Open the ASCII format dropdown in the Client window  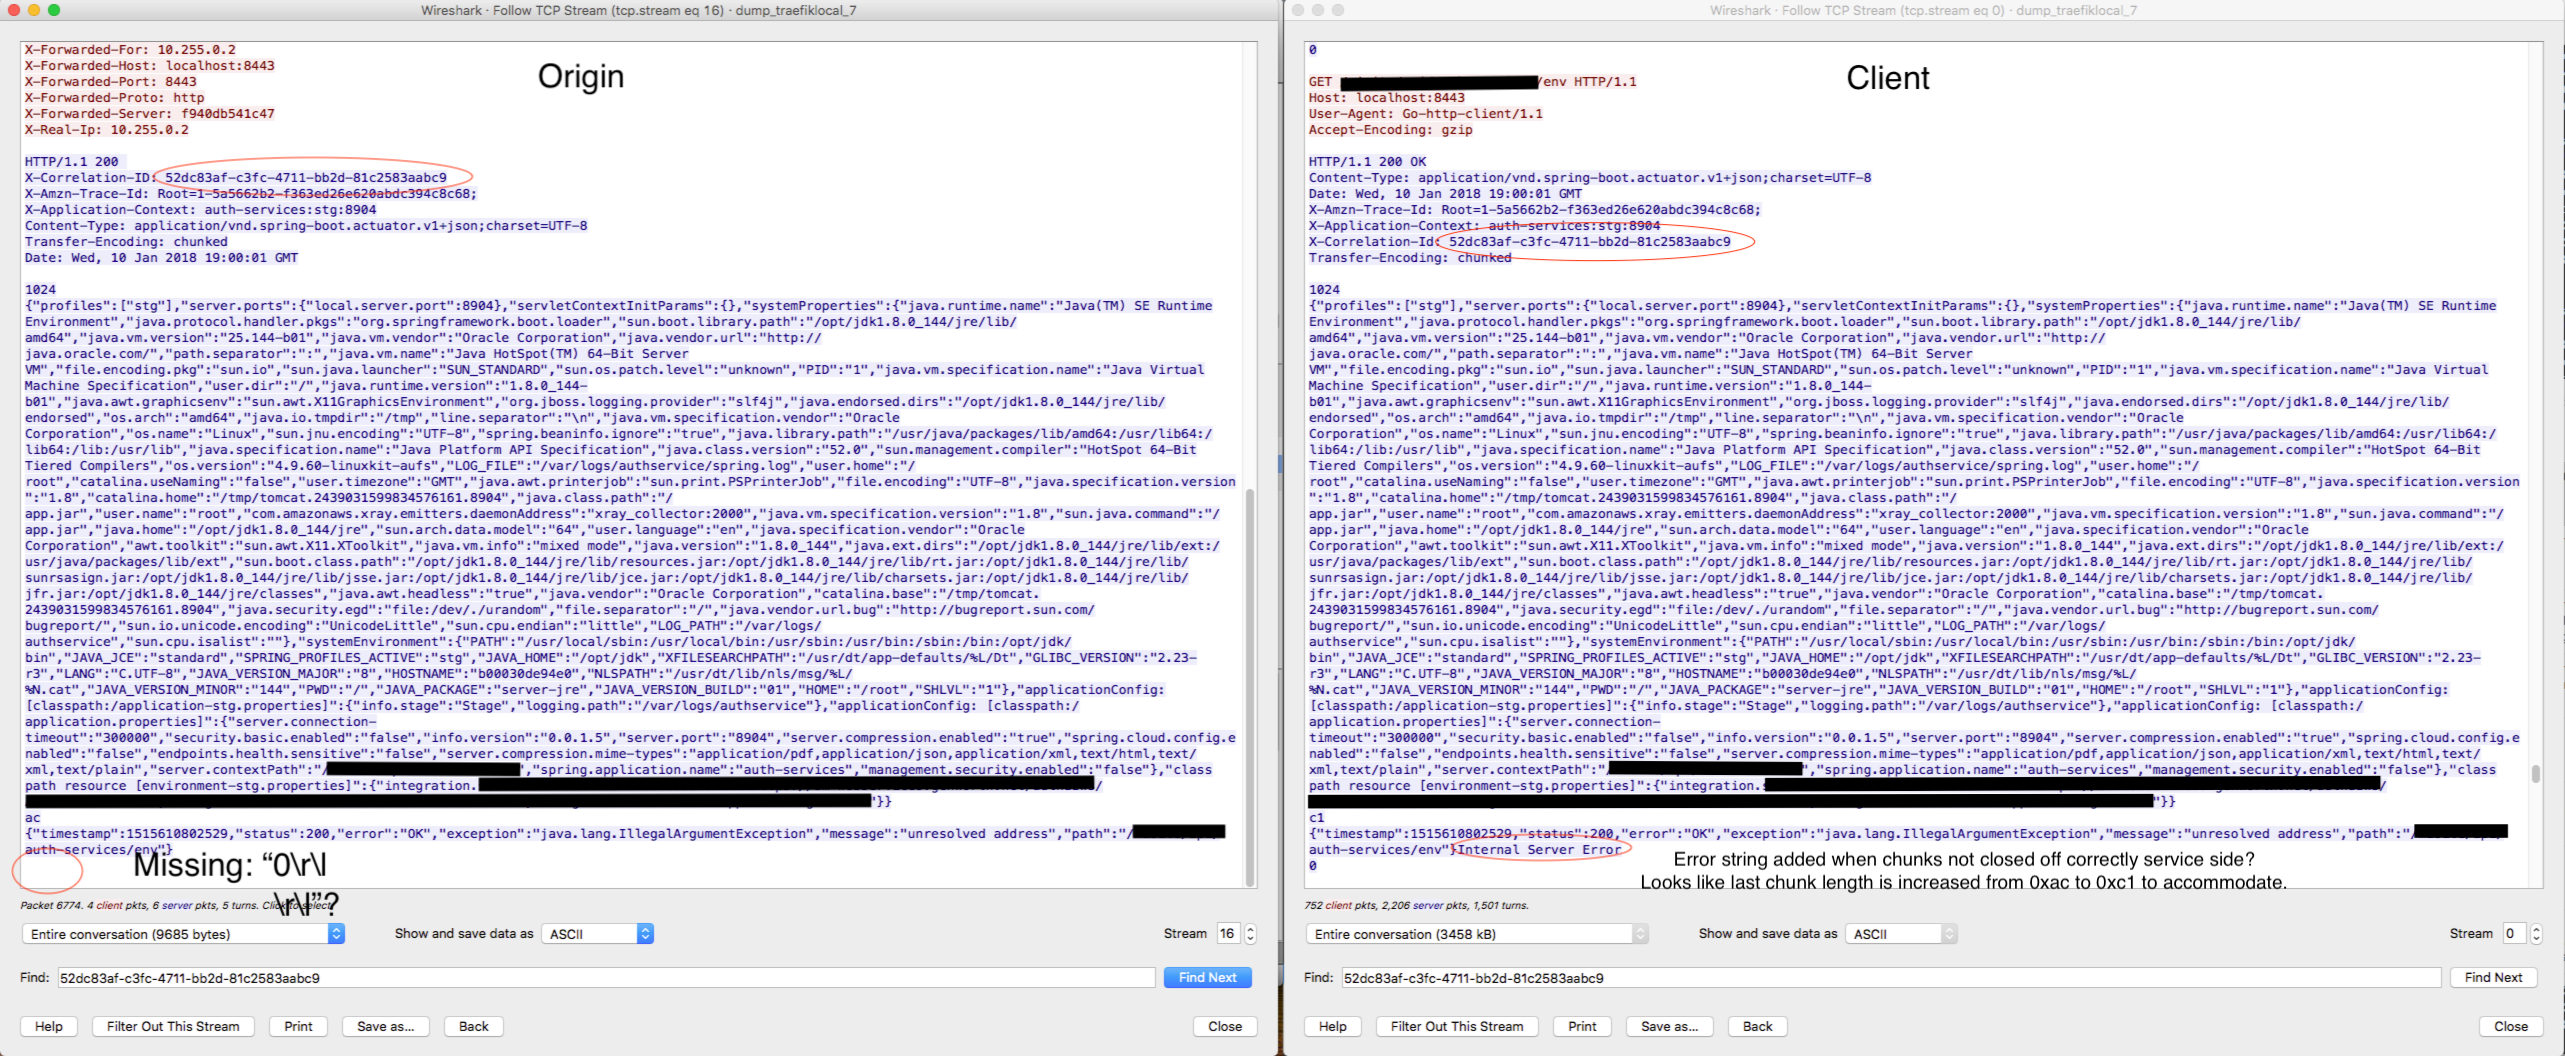pyautogui.click(x=1901, y=933)
